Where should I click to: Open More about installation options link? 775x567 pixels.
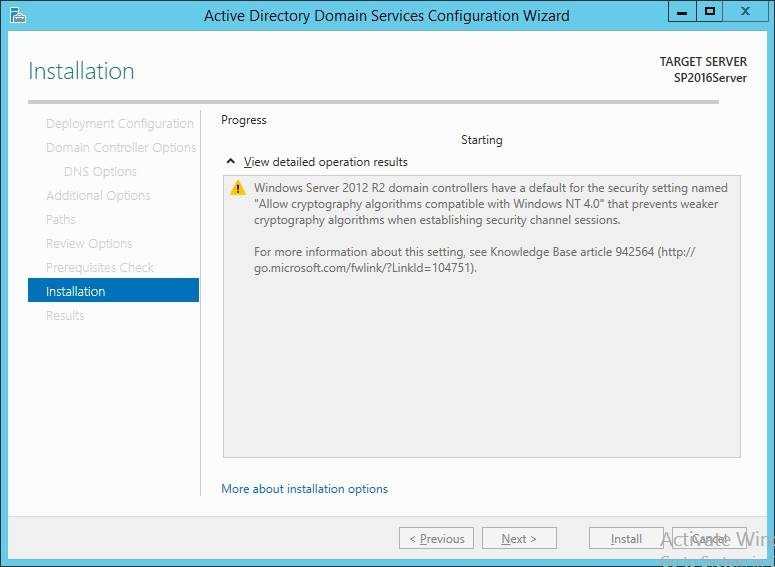[304, 489]
